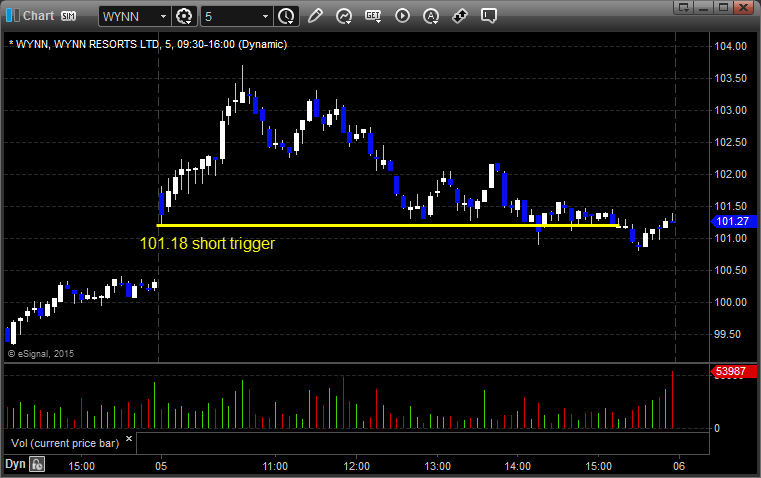Click the 100.00 price axis label

730,302
